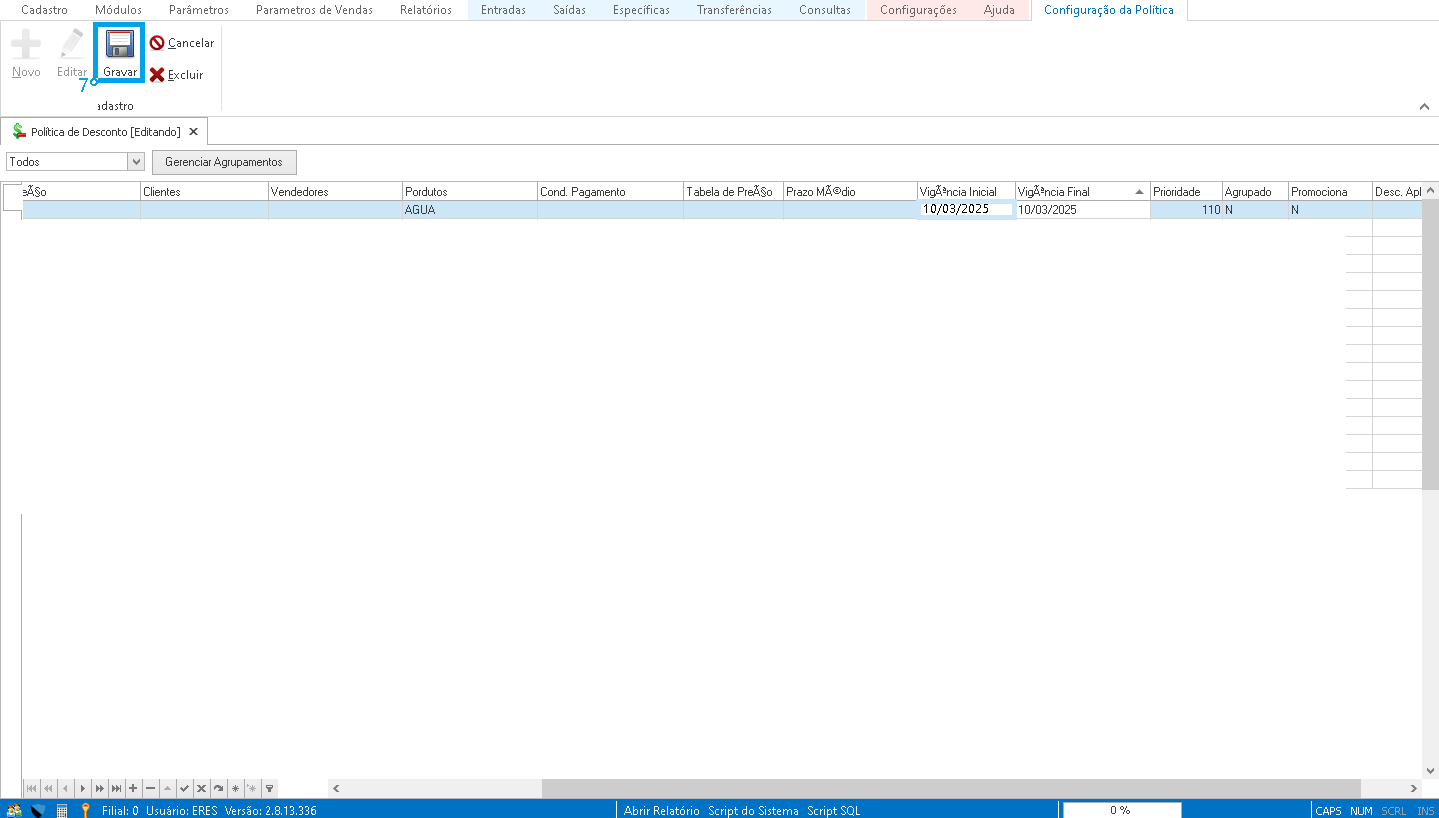
Task: Insert a row with navigator plus icon
Action: pos(133,788)
